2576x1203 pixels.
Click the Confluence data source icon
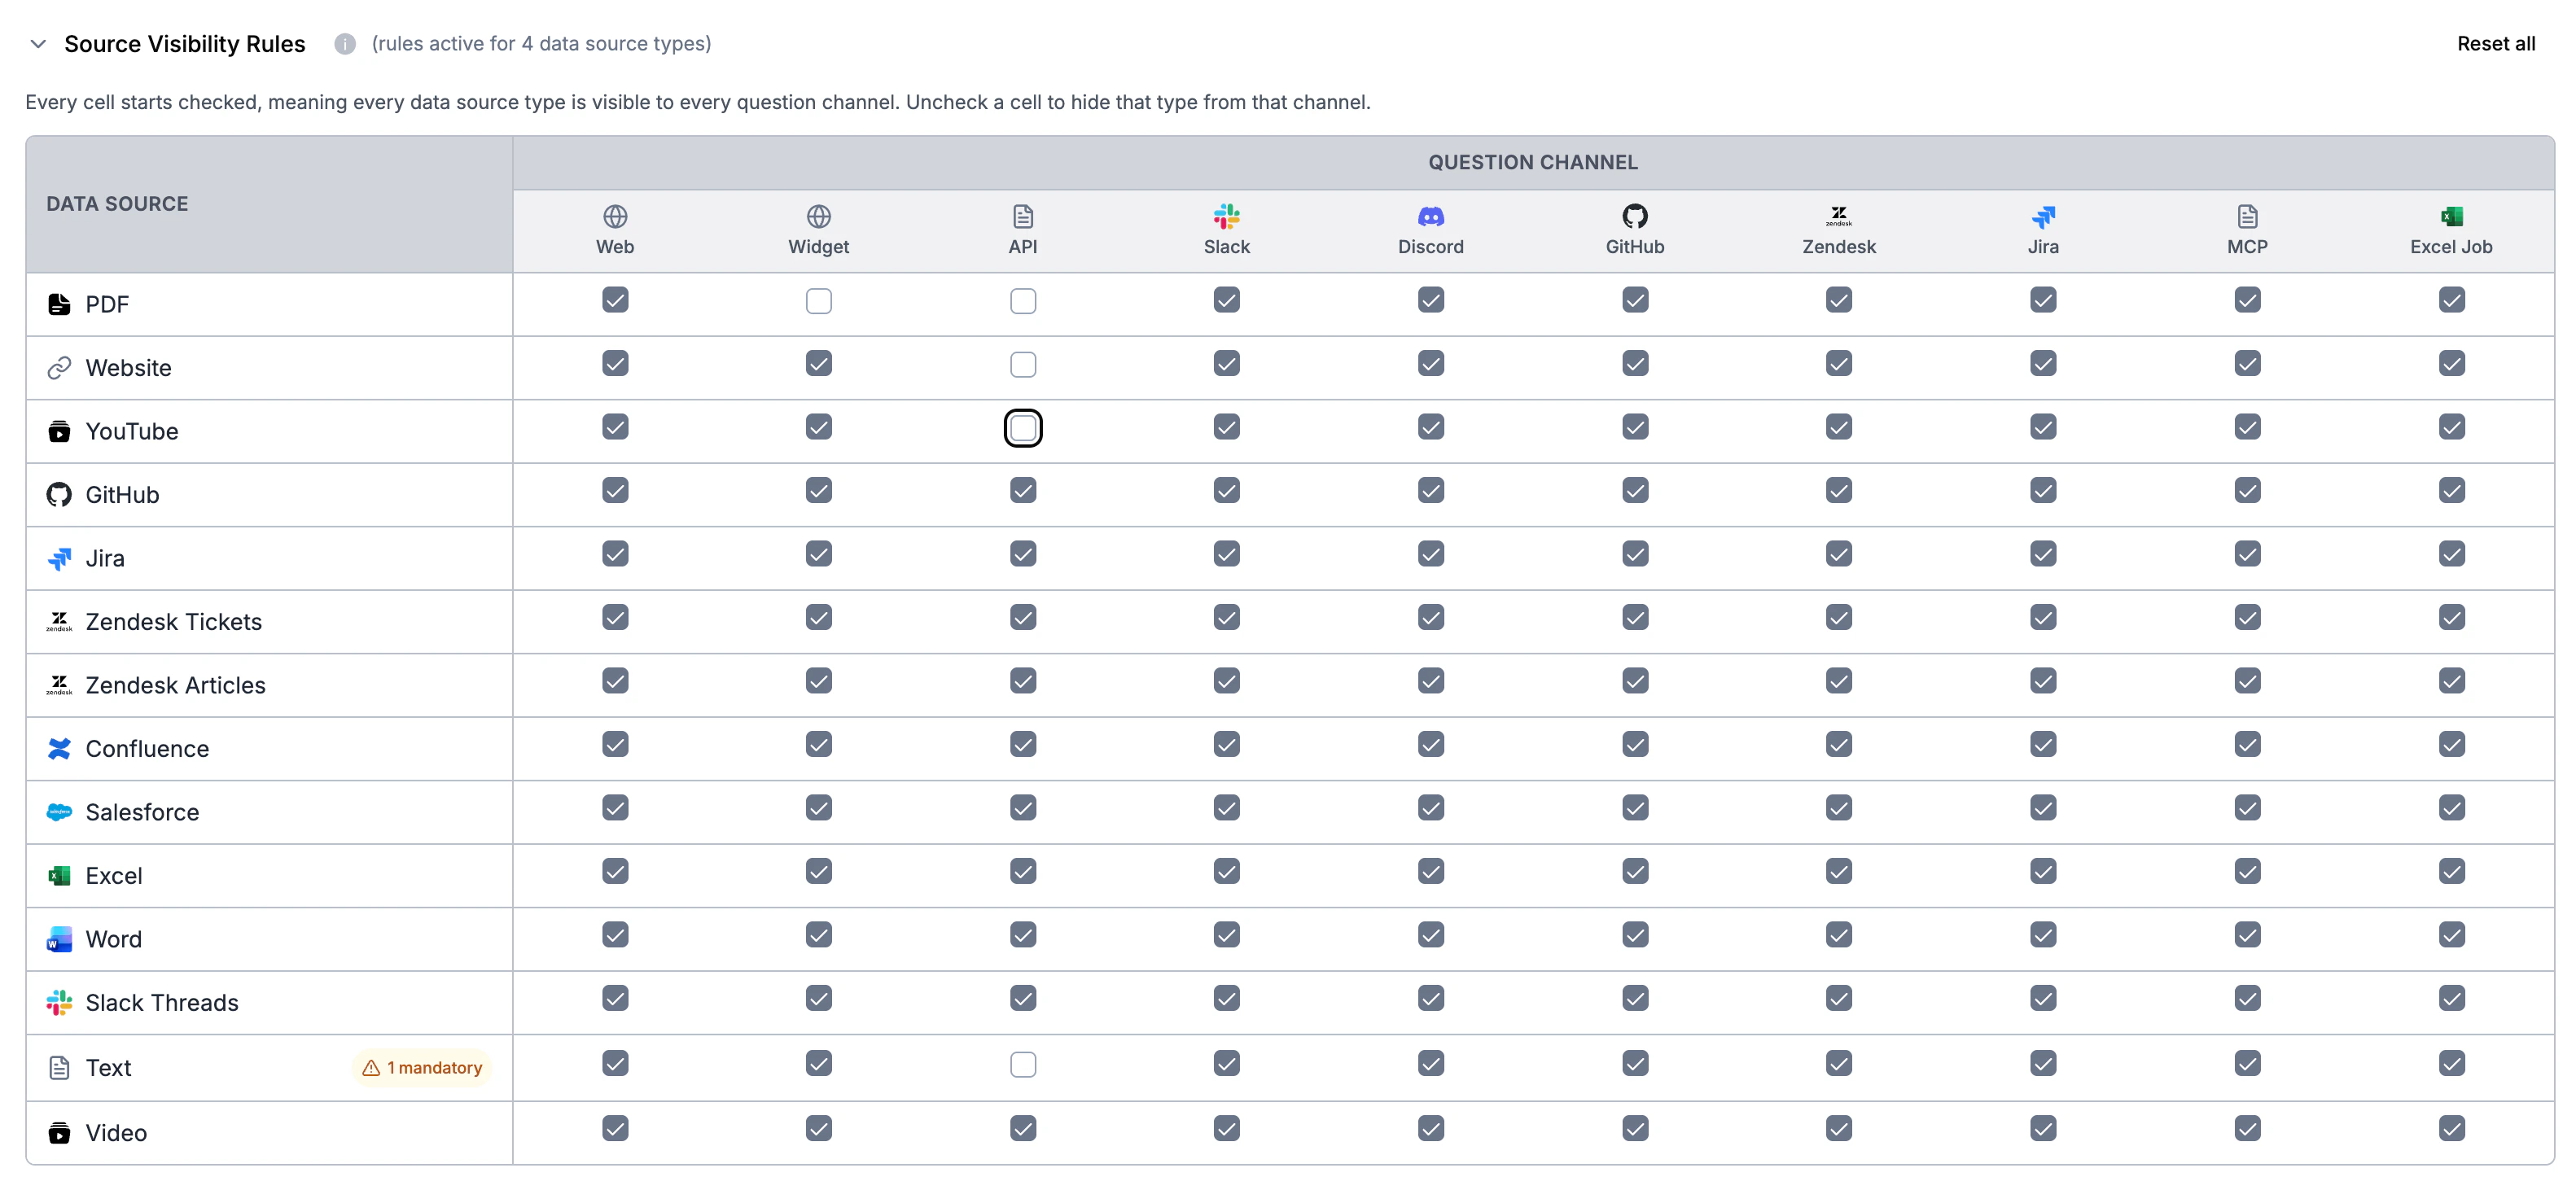[x=59, y=749]
